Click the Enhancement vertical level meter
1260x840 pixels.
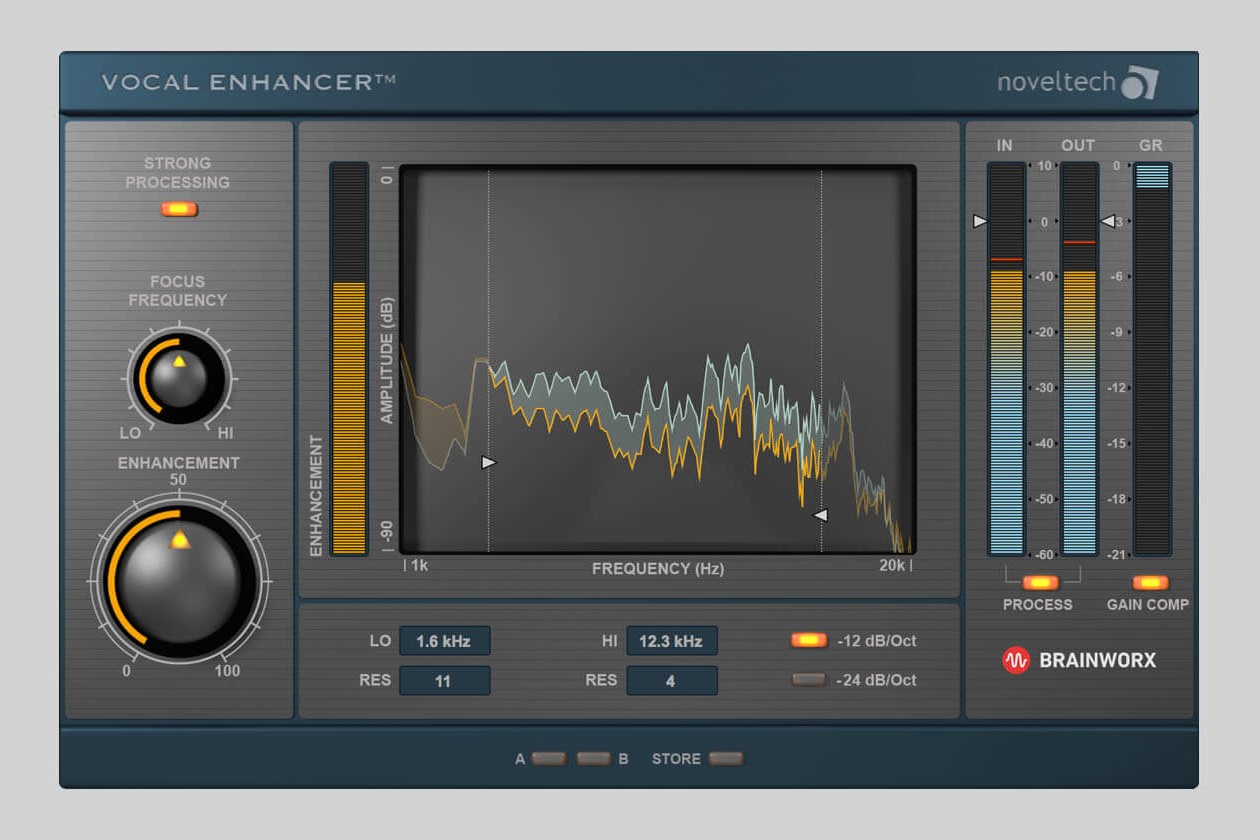[x=349, y=359]
